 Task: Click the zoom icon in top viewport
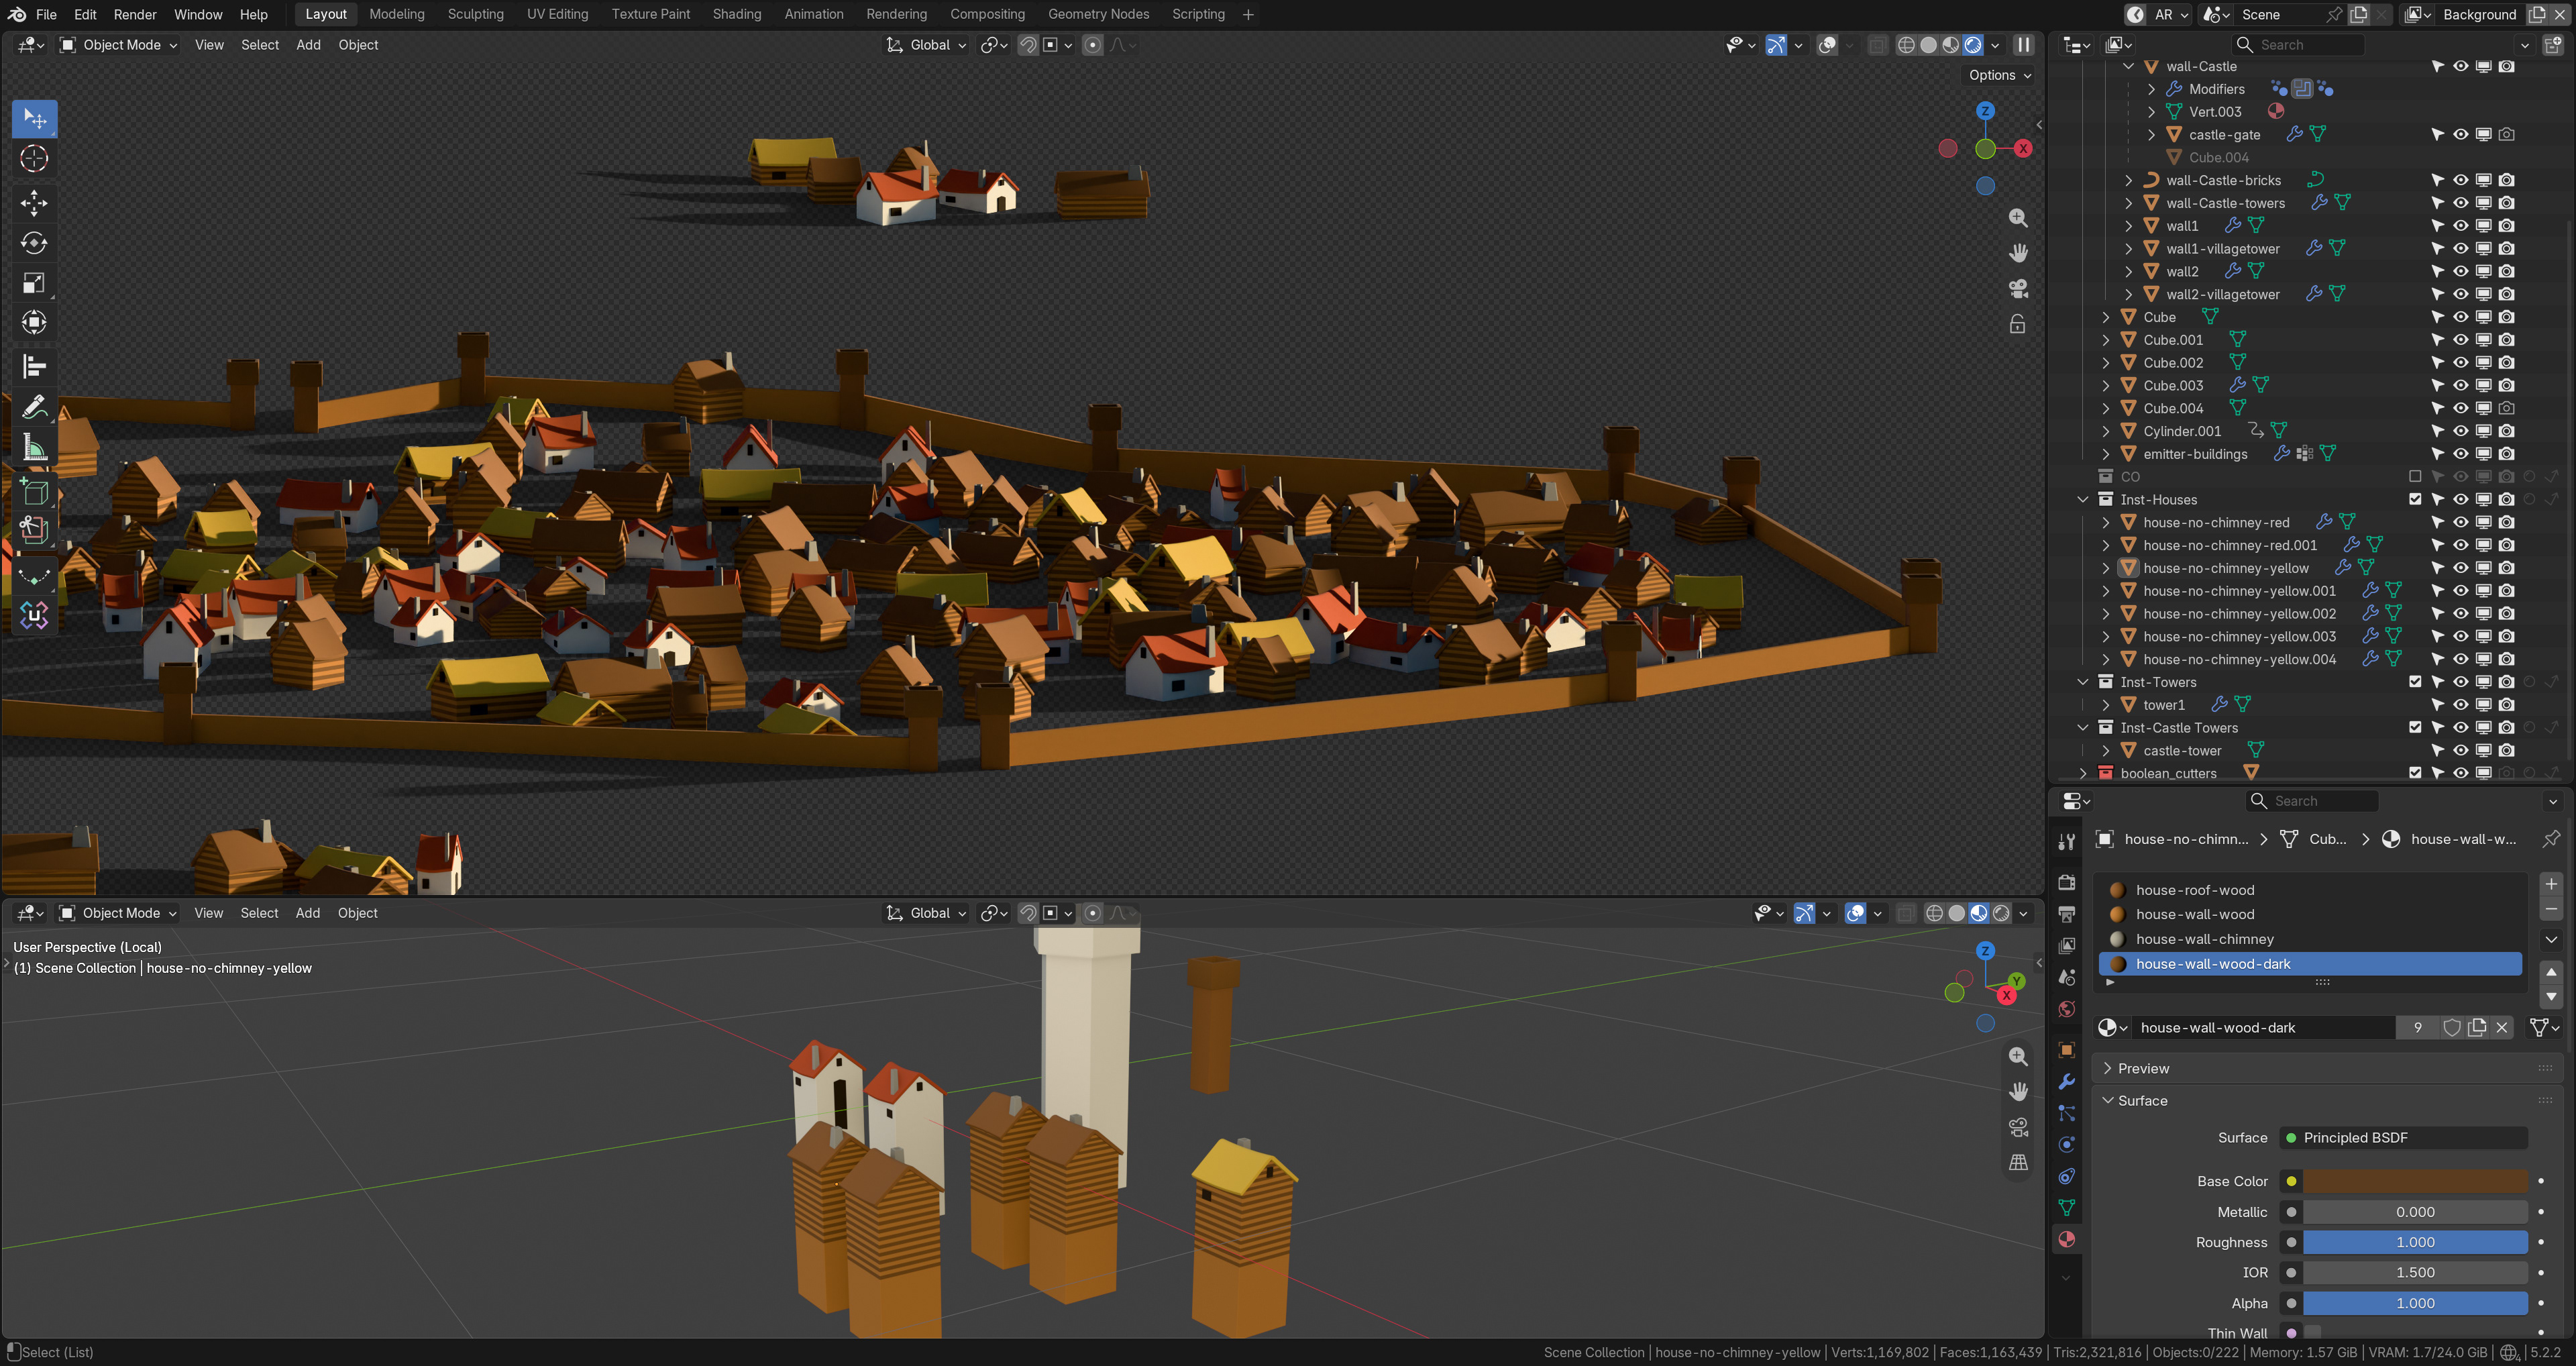tap(2018, 218)
